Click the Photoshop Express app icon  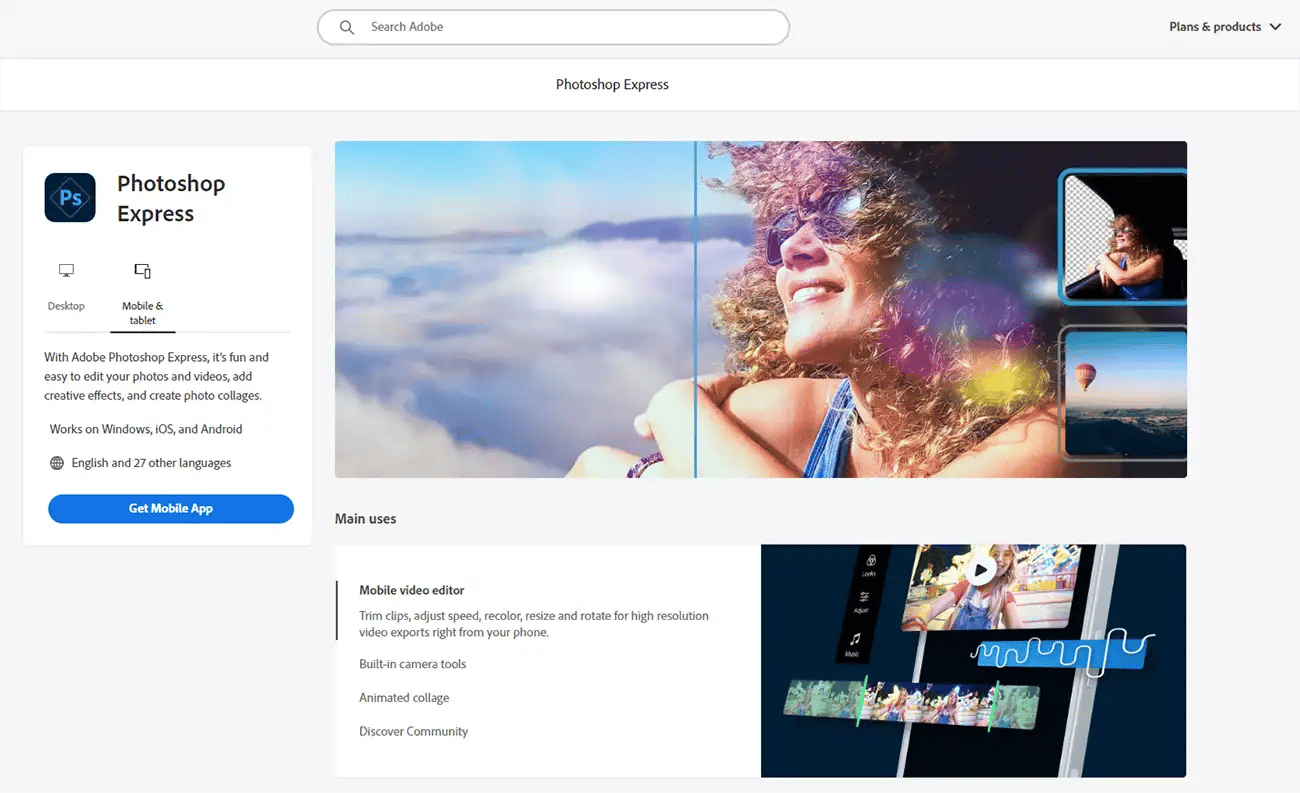tap(70, 197)
